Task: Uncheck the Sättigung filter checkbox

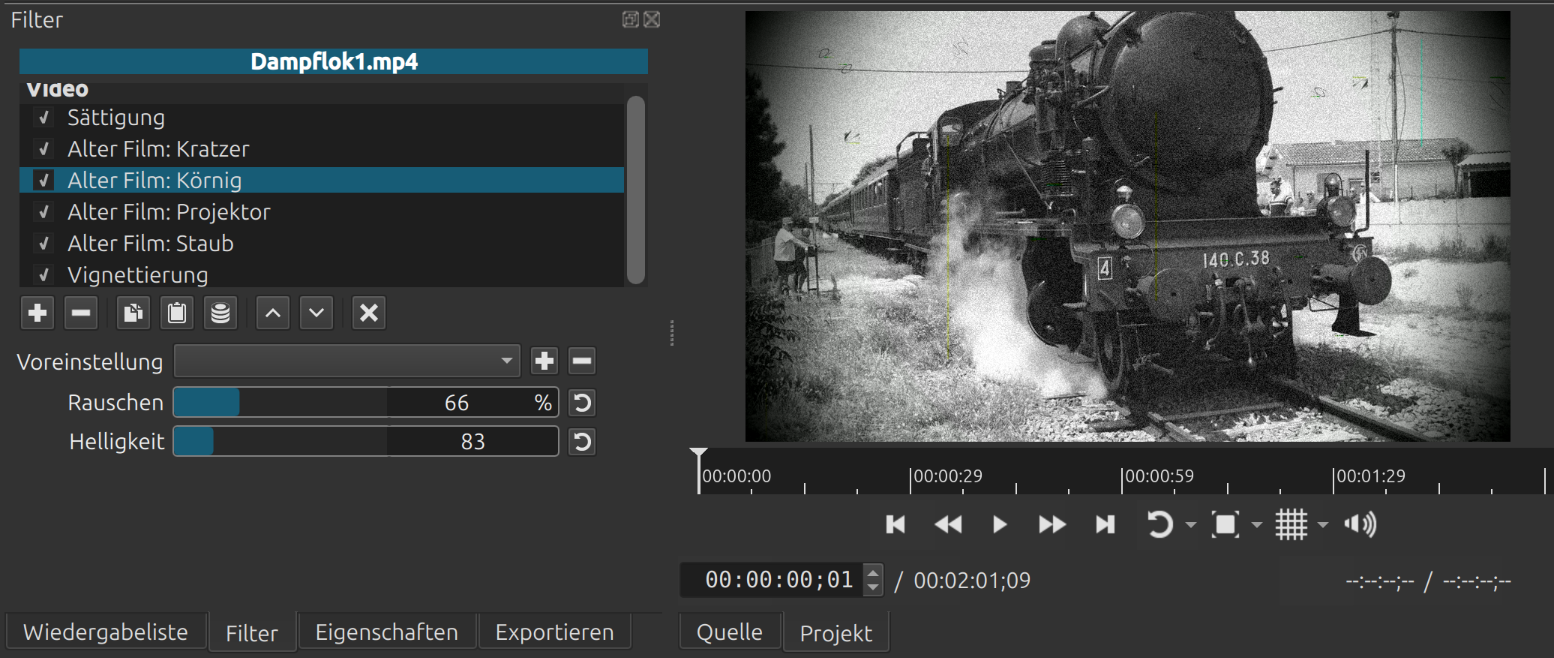Action: point(44,118)
